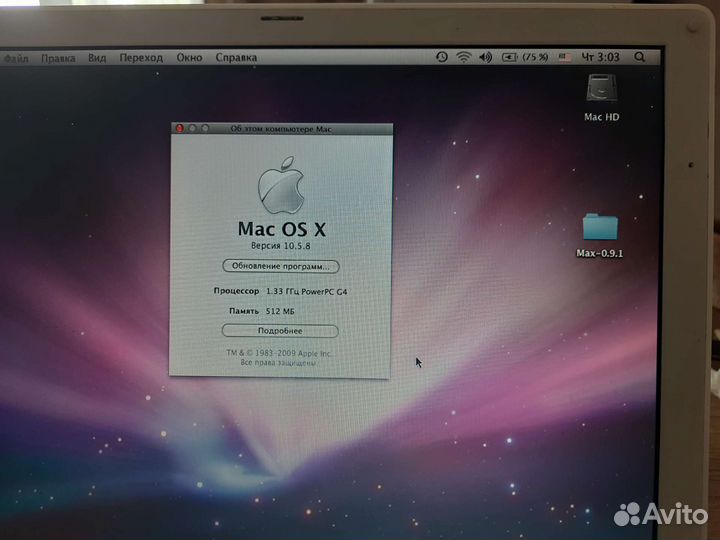Open the volume control icon
This screenshot has height=540, width=720.
(485, 57)
